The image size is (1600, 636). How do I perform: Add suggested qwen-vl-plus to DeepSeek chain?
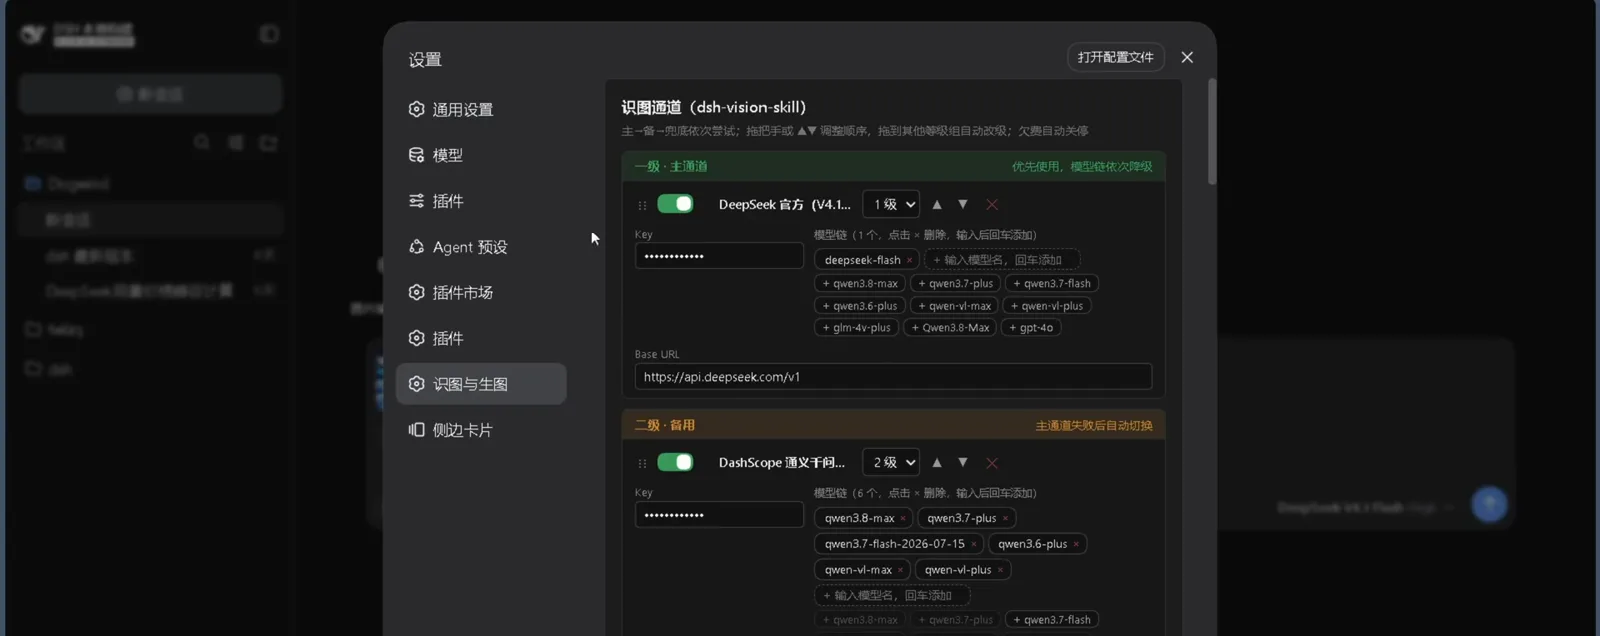(1047, 306)
